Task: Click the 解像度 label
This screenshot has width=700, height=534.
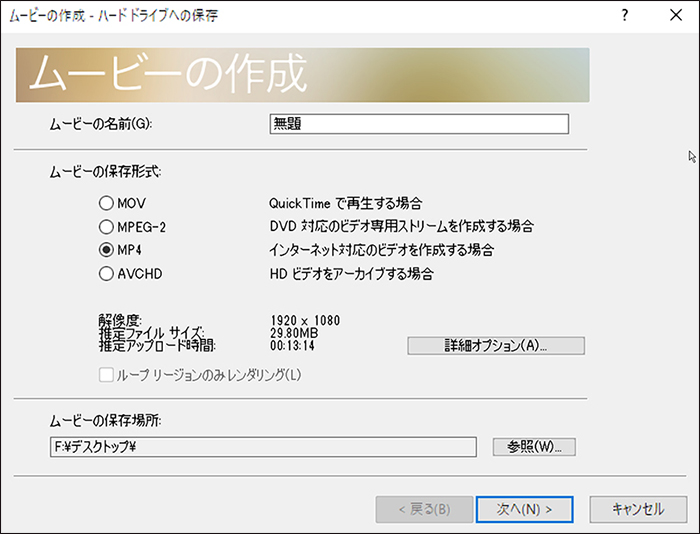Action: [120, 320]
